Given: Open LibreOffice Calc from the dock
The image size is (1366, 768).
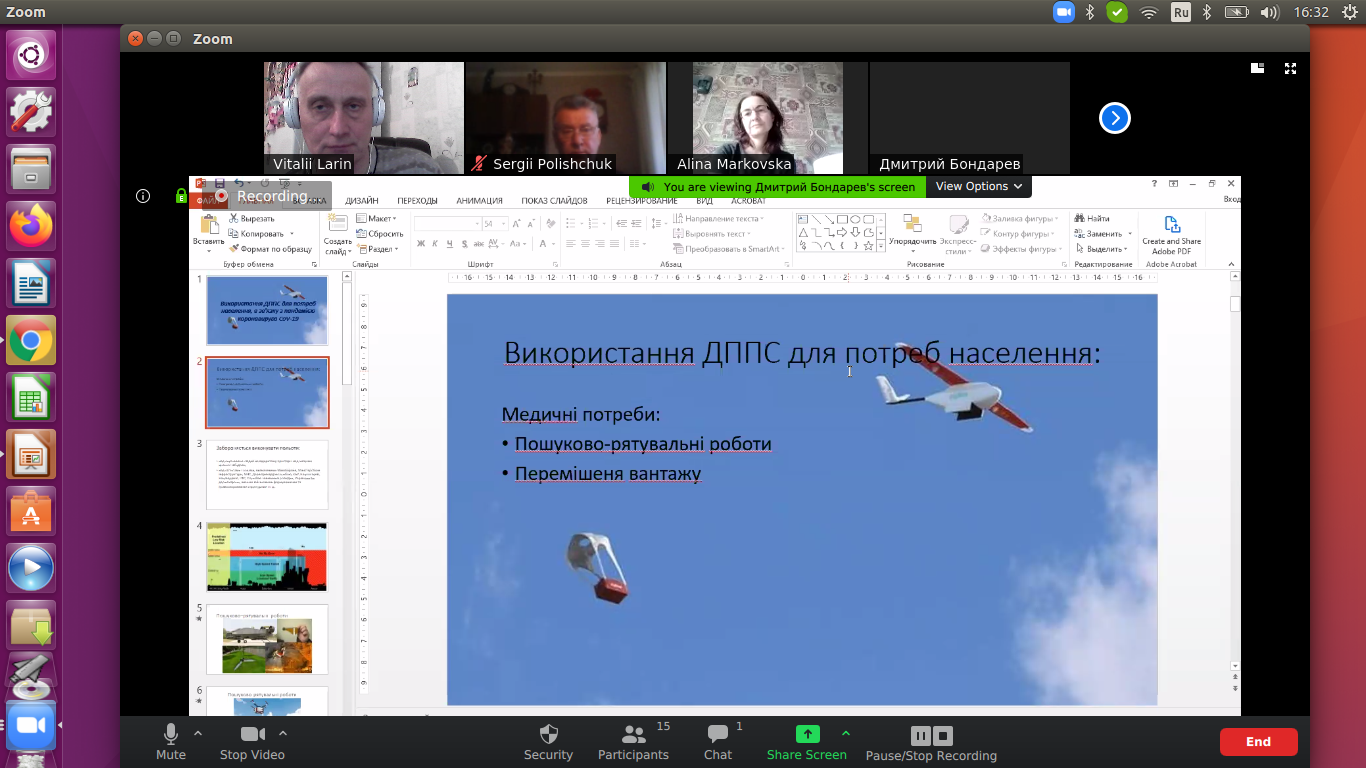Looking at the screenshot, I should click(31, 398).
